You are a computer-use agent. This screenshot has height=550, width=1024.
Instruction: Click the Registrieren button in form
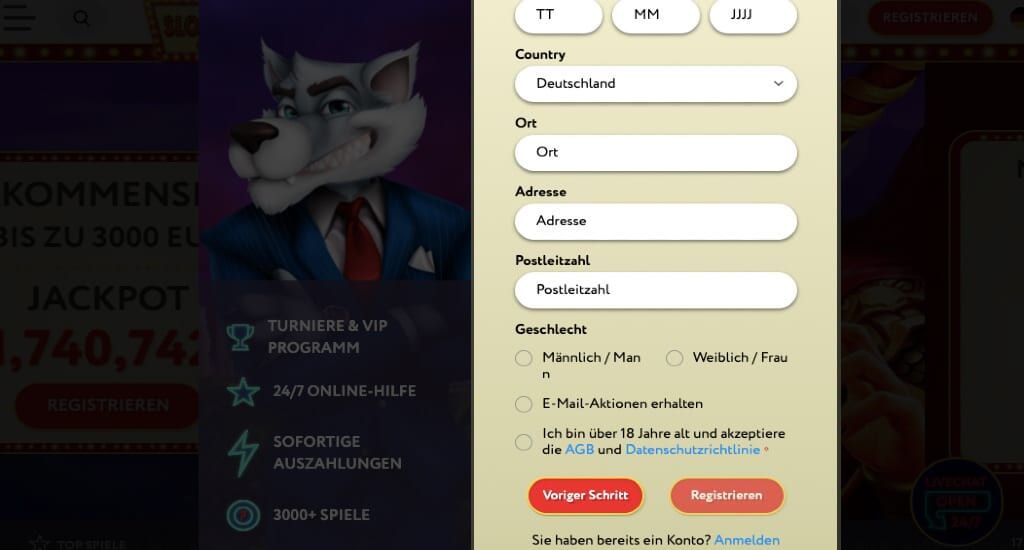[x=726, y=496]
